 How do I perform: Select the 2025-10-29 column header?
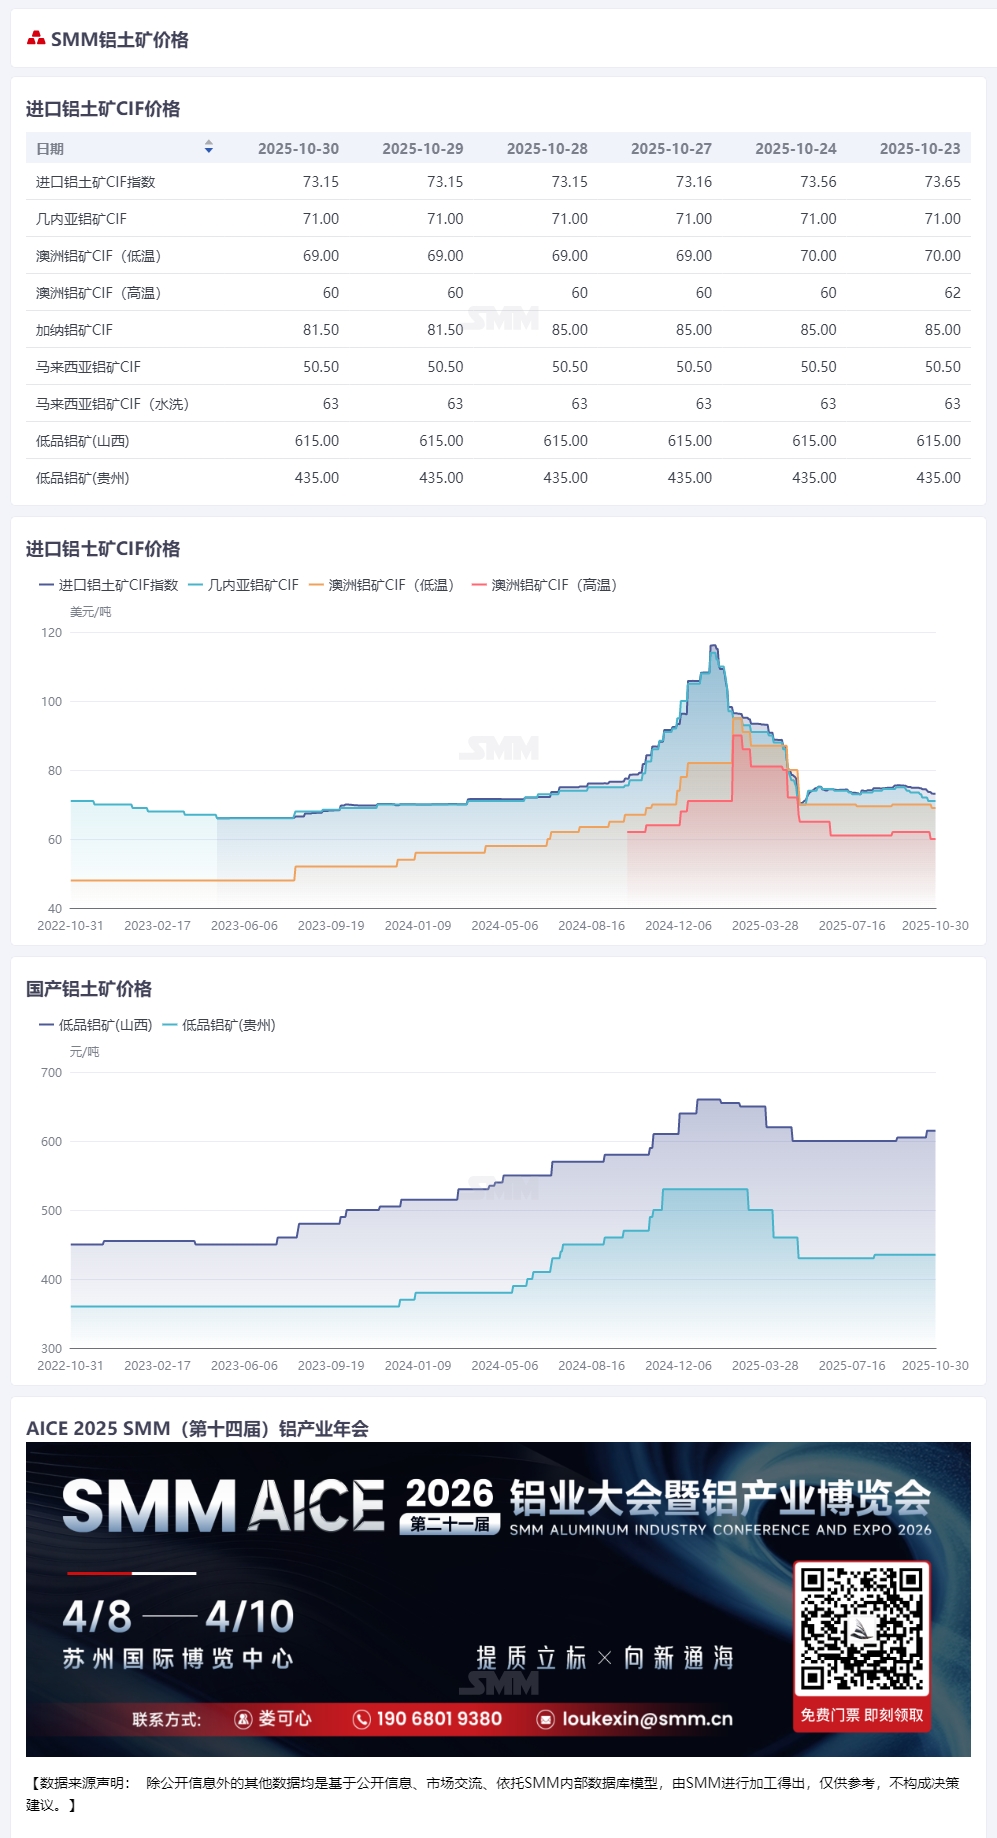pos(422,148)
